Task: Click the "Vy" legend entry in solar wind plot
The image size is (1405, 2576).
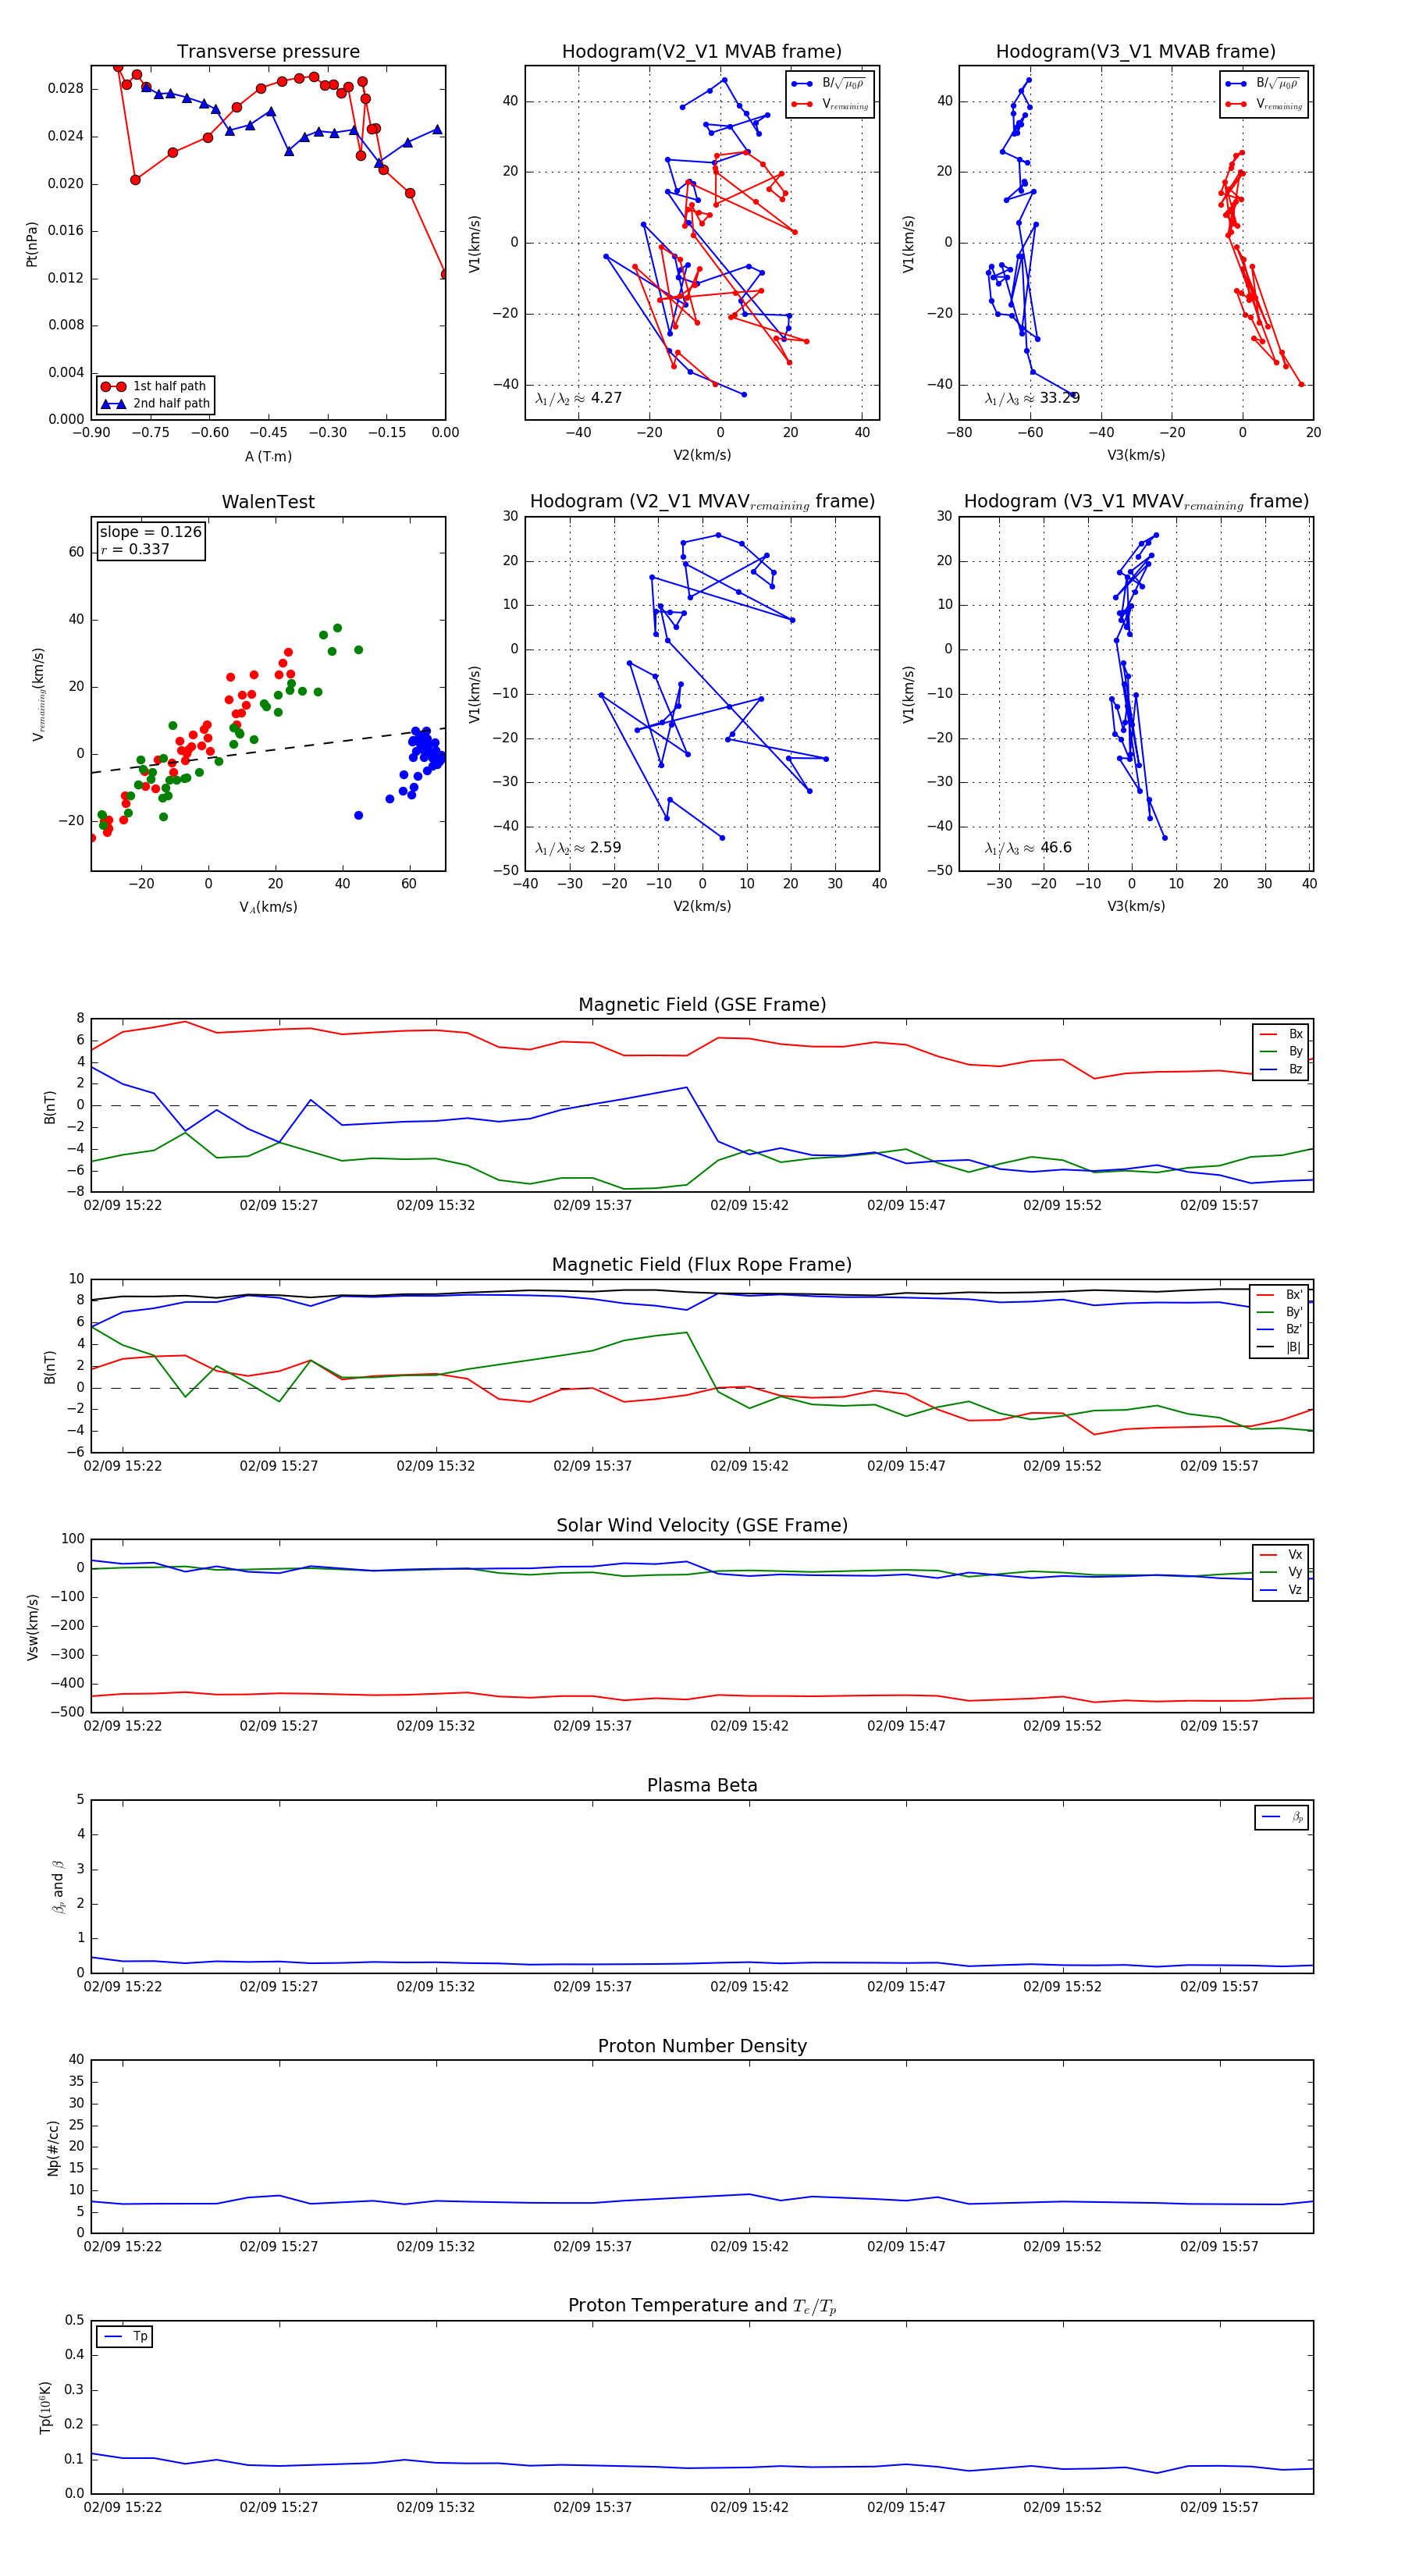Action: pyautogui.click(x=1281, y=1573)
